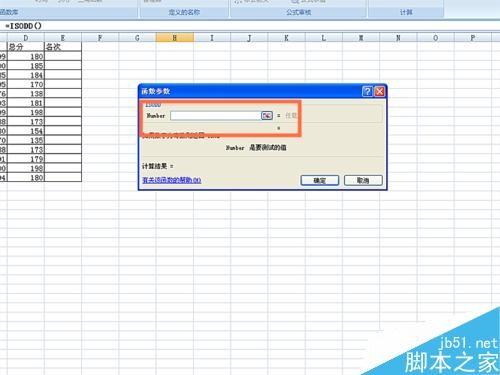Click the 计算结果 label in the dialog
The image size is (500, 375).
click(155, 166)
